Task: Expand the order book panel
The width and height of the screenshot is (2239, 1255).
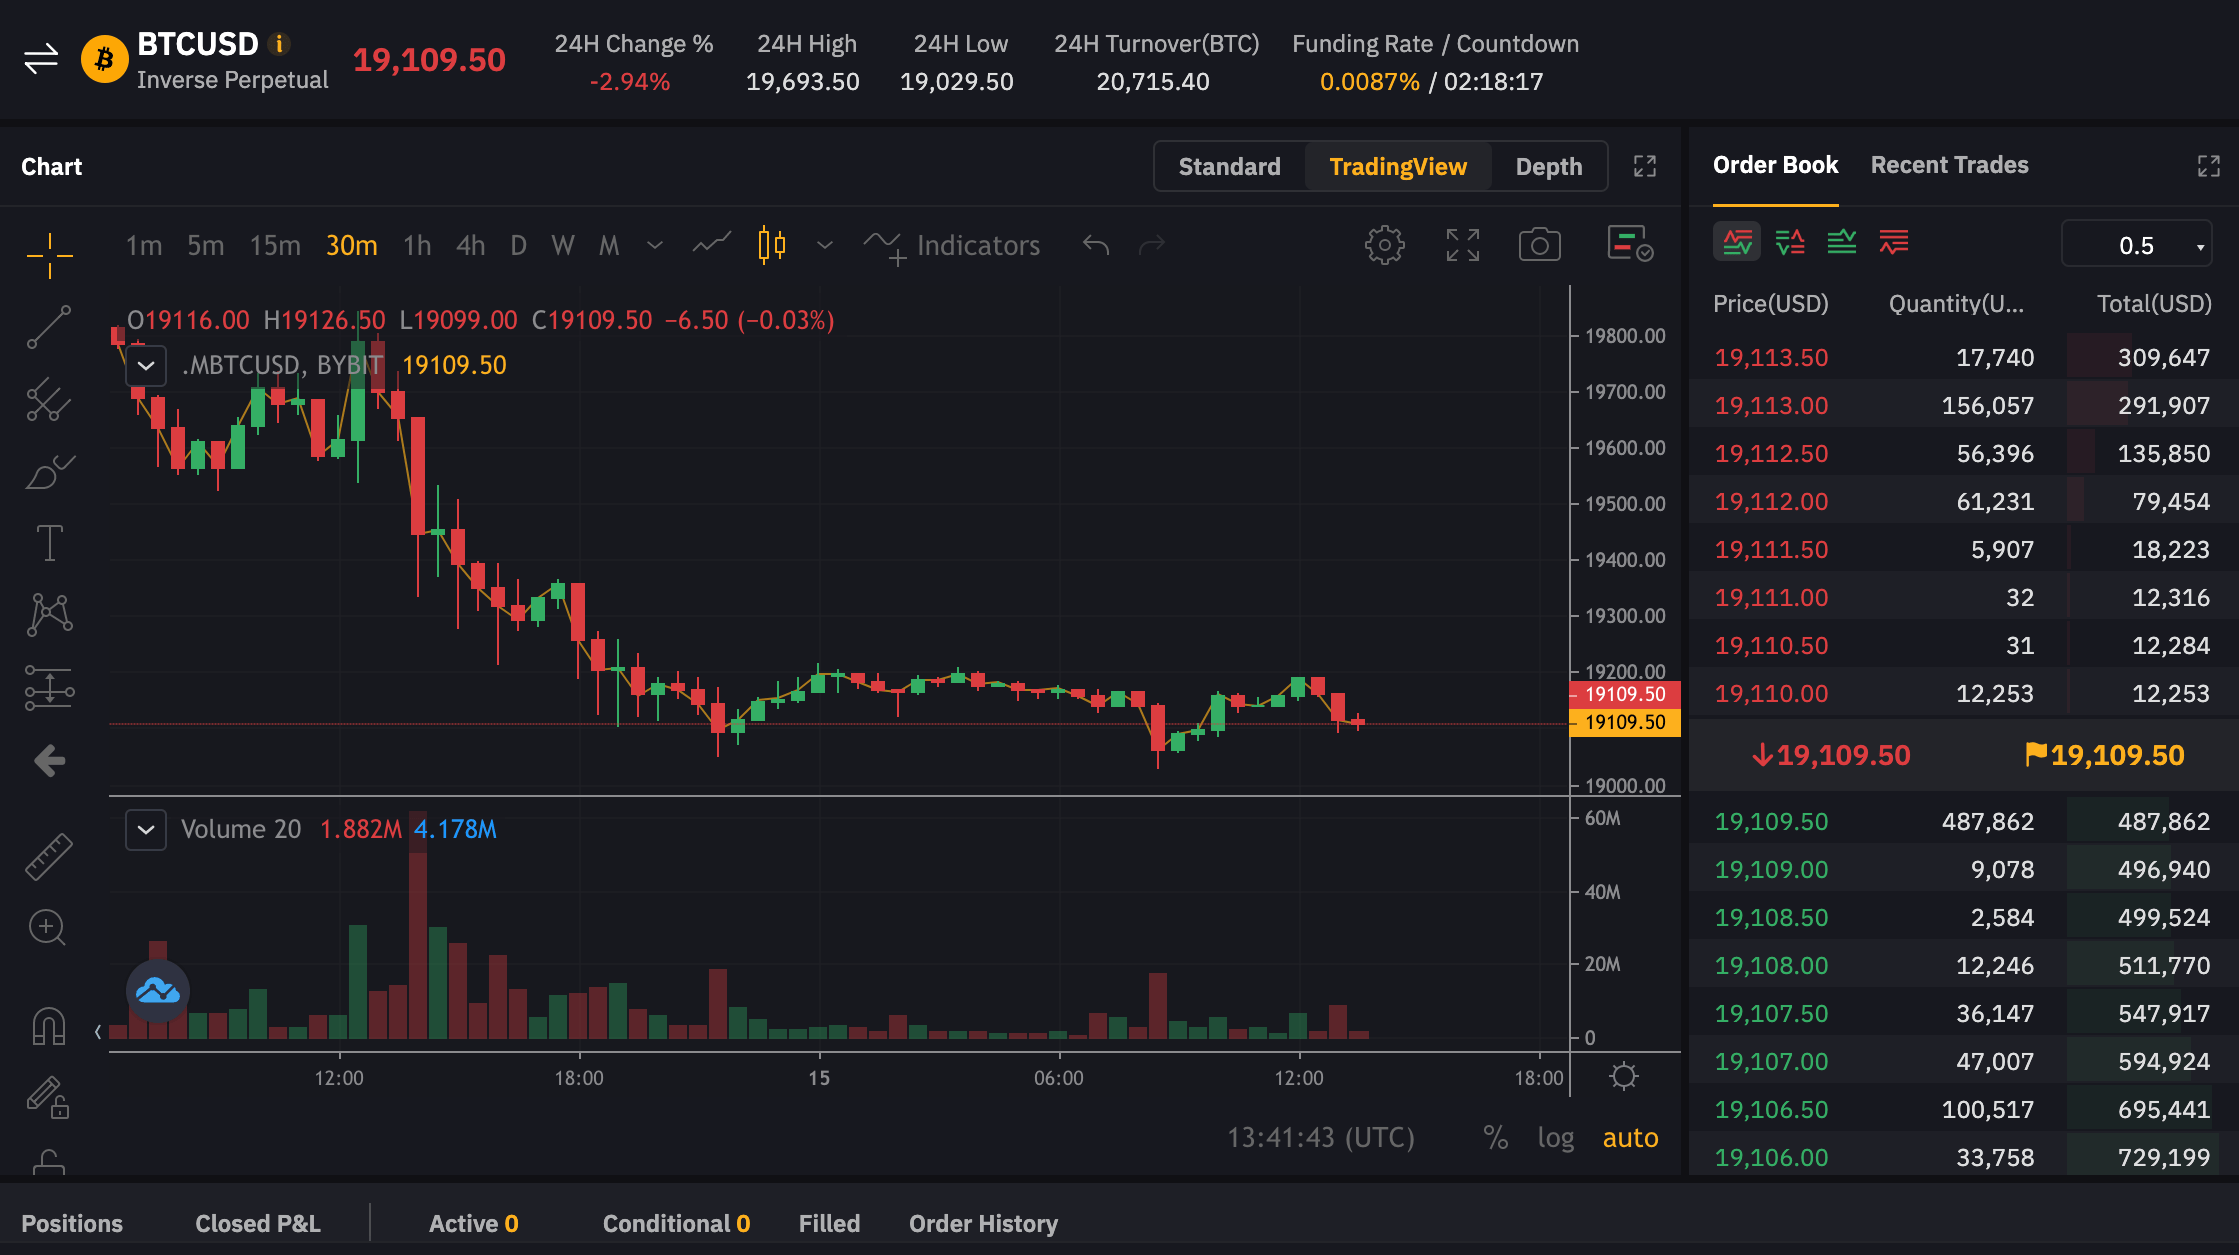Action: (2209, 166)
